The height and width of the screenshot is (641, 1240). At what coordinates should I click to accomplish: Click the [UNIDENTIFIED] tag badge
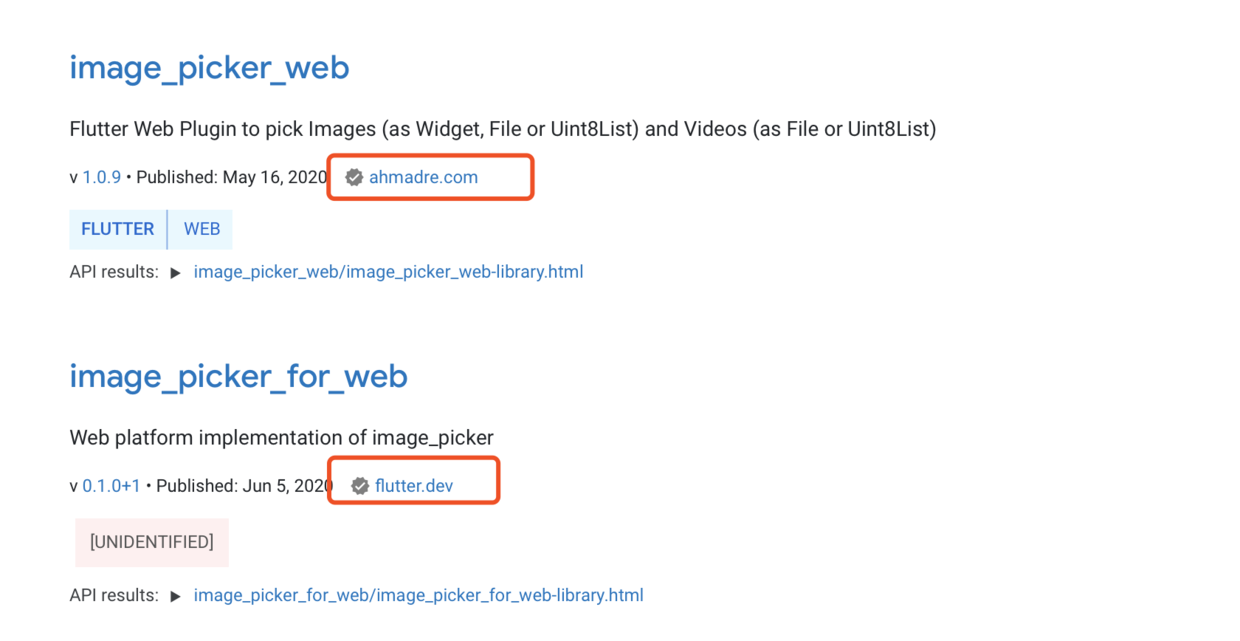click(152, 542)
